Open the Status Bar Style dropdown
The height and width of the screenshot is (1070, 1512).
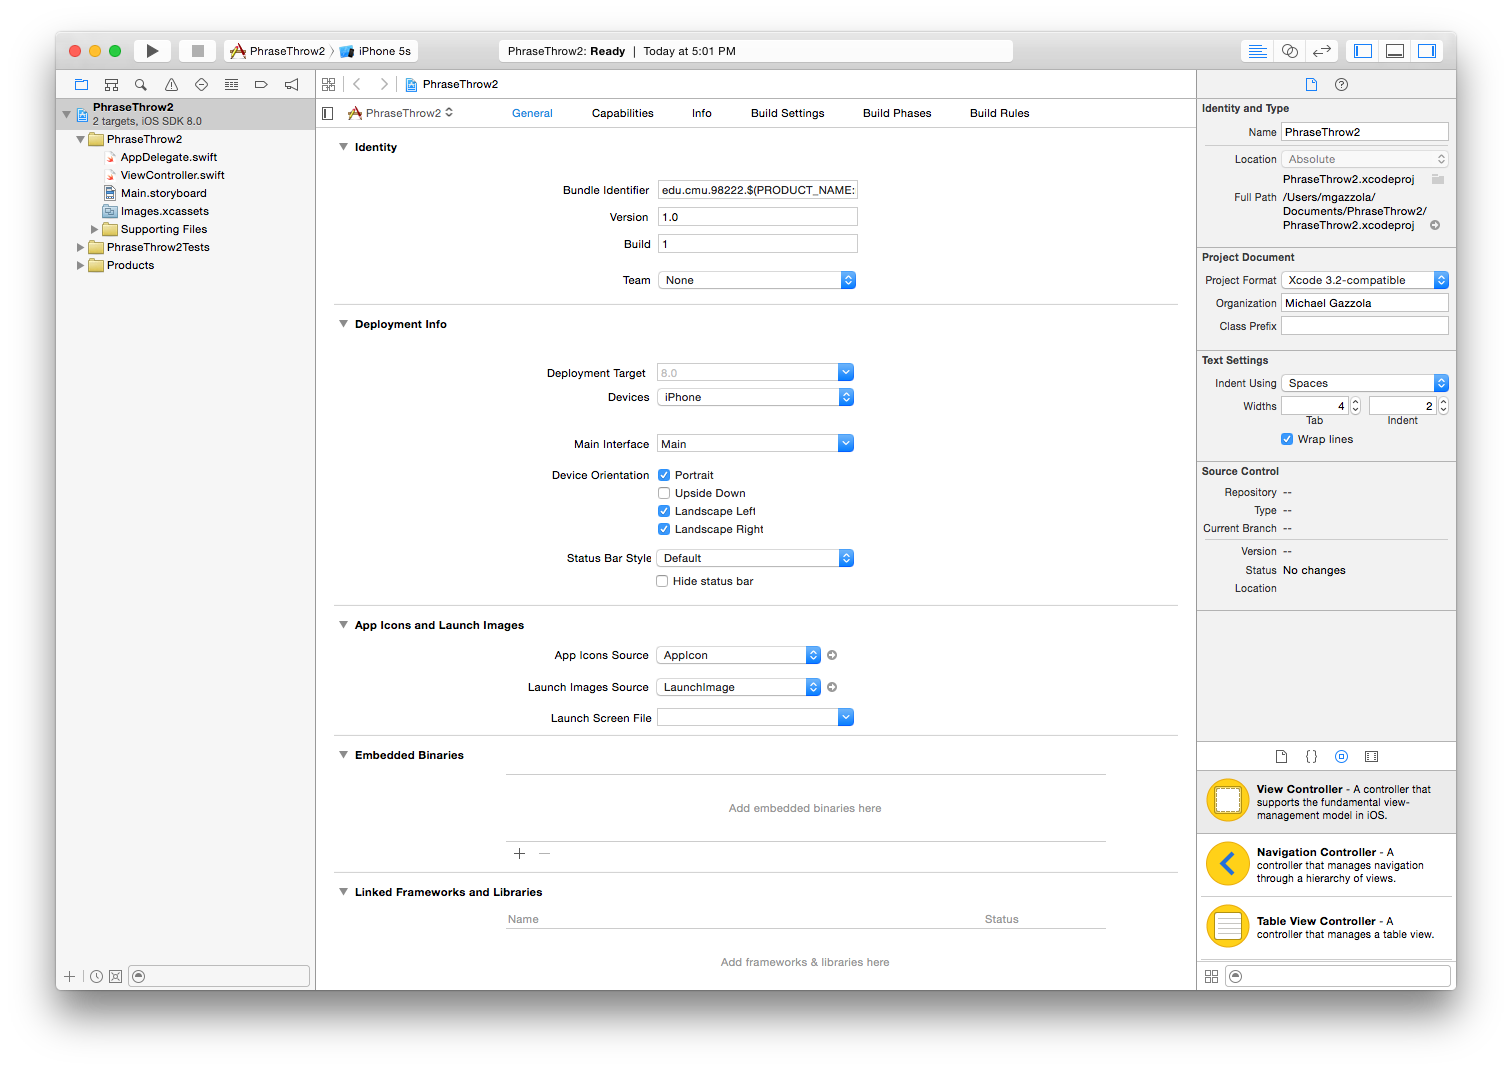(755, 558)
